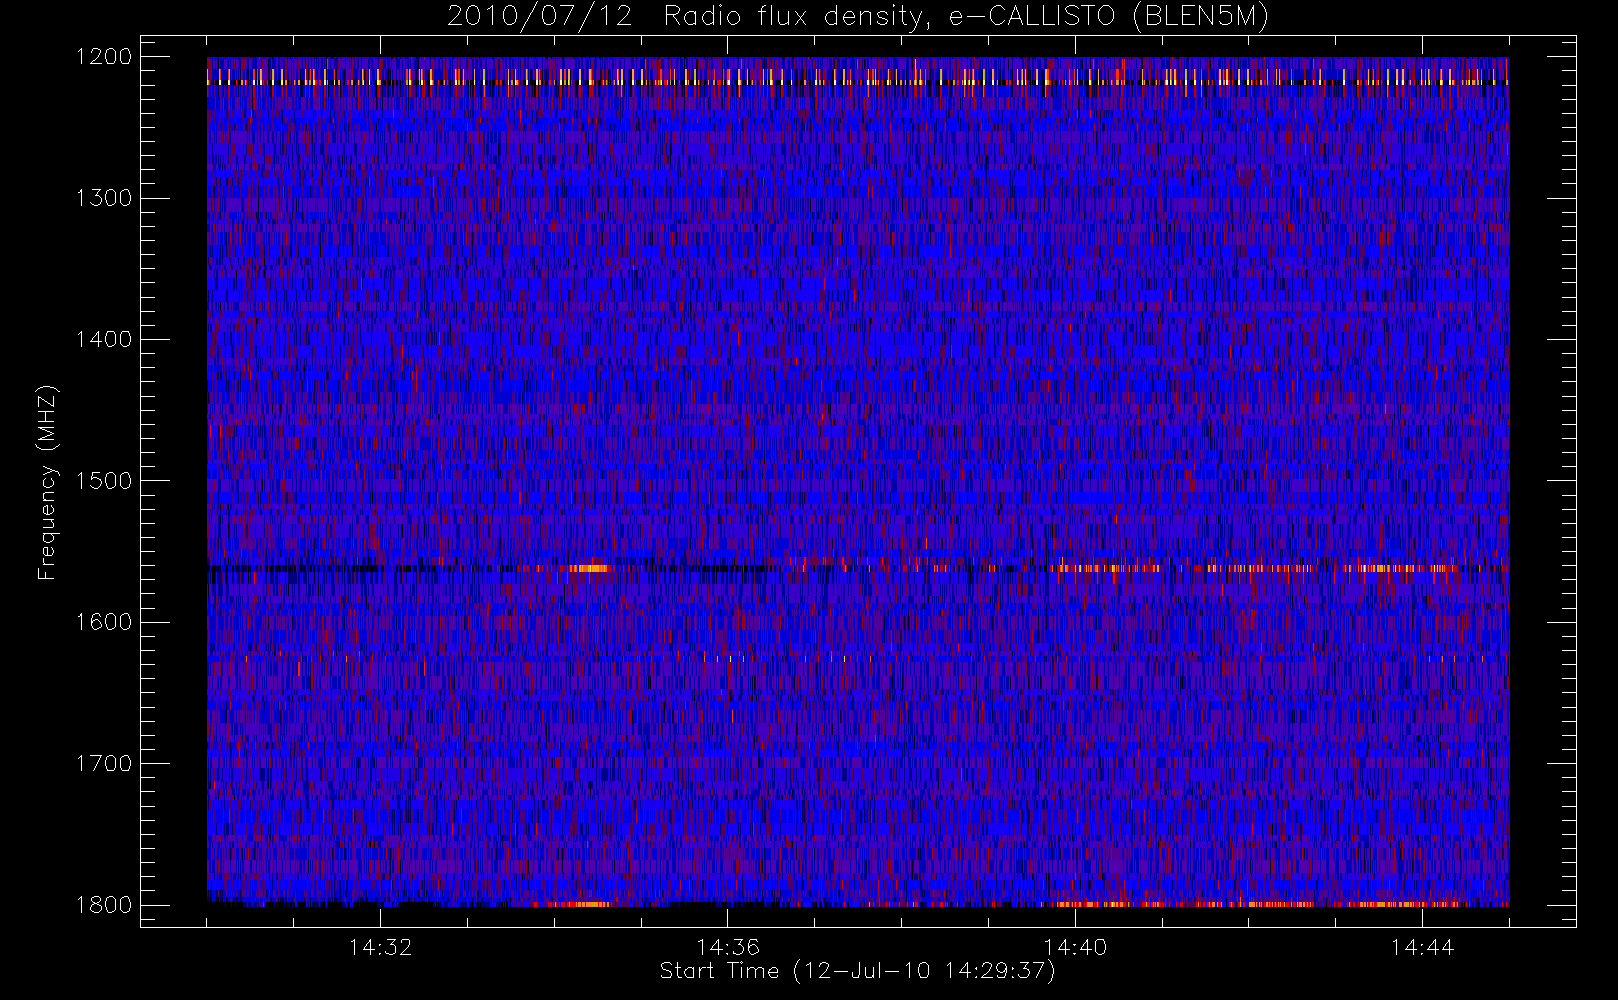The width and height of the screenshot is (1618, 1000).
Task: Click the 14:36 time tick label
Action: tap(728, 947)
